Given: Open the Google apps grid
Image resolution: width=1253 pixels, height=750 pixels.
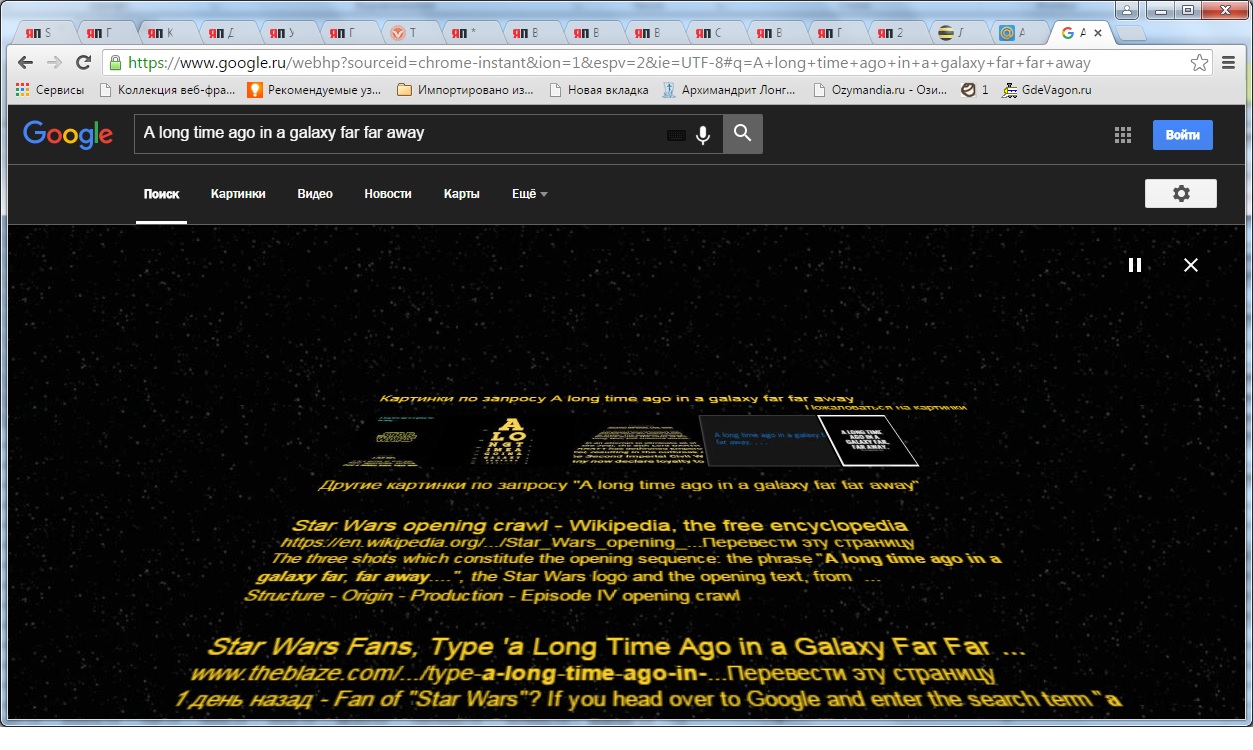Looking at the screenshot, I should click(1122, 135).
